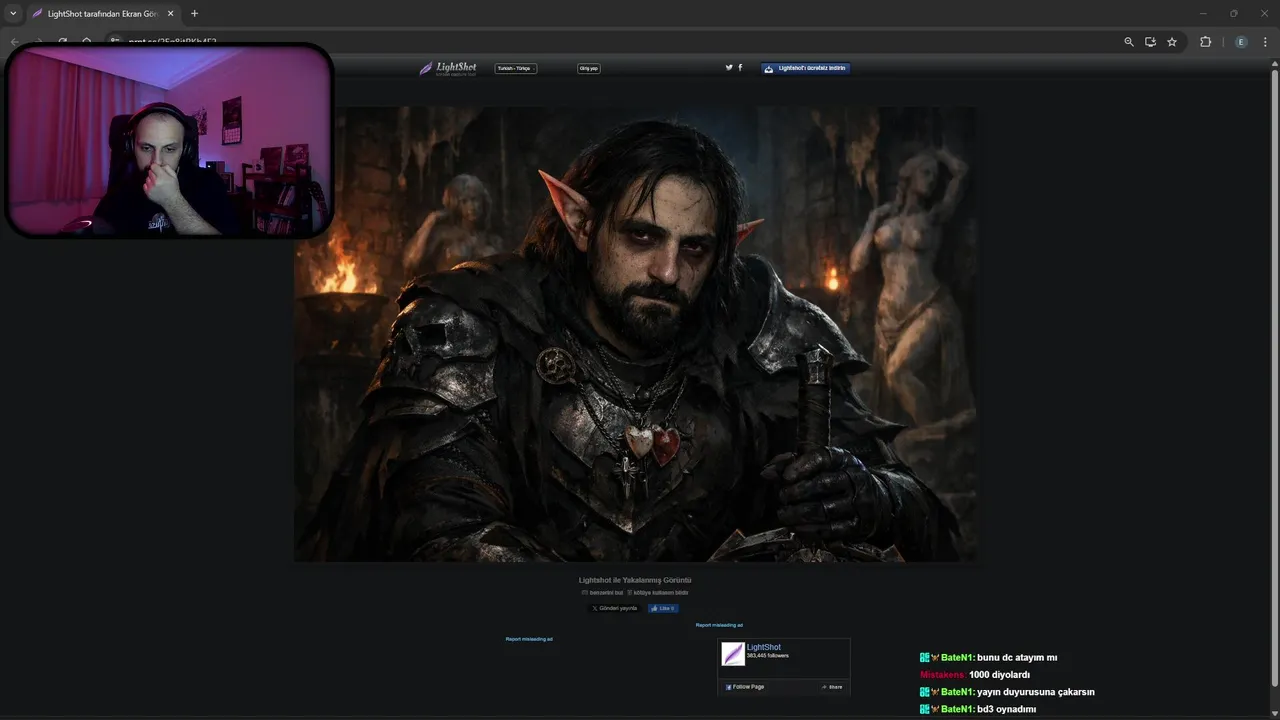The width and height of the screenshot is (1280, 720).
Task: Open the Chrome three-dot menu
Action: pos(1266,42)
